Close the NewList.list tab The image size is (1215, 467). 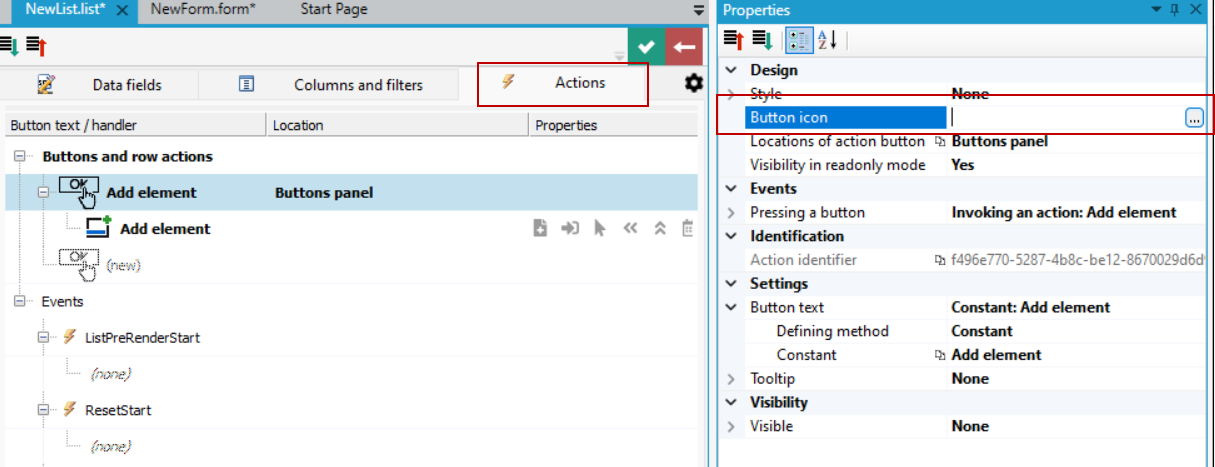click(122, 10)
